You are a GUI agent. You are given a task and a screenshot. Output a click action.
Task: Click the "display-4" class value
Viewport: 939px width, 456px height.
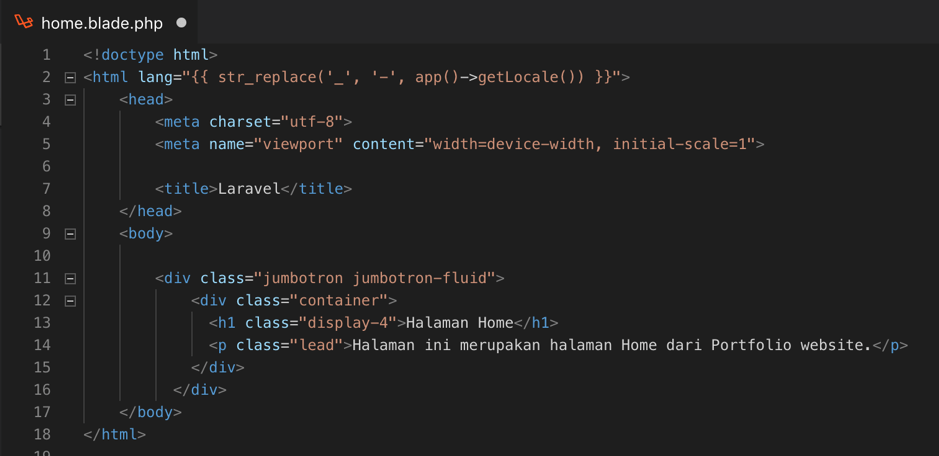[348, 322]
